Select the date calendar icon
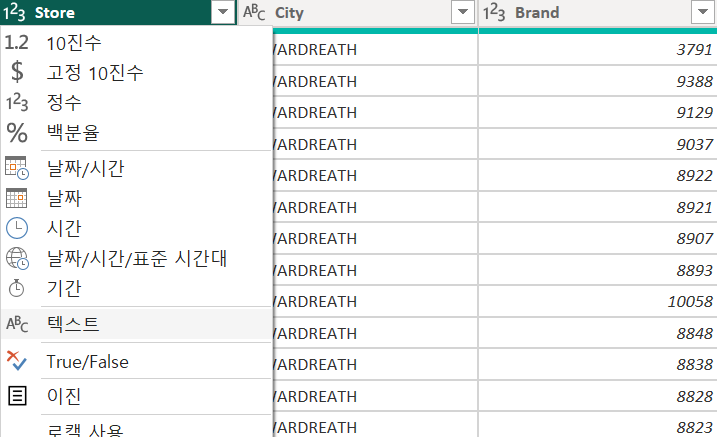 [17, 198]
